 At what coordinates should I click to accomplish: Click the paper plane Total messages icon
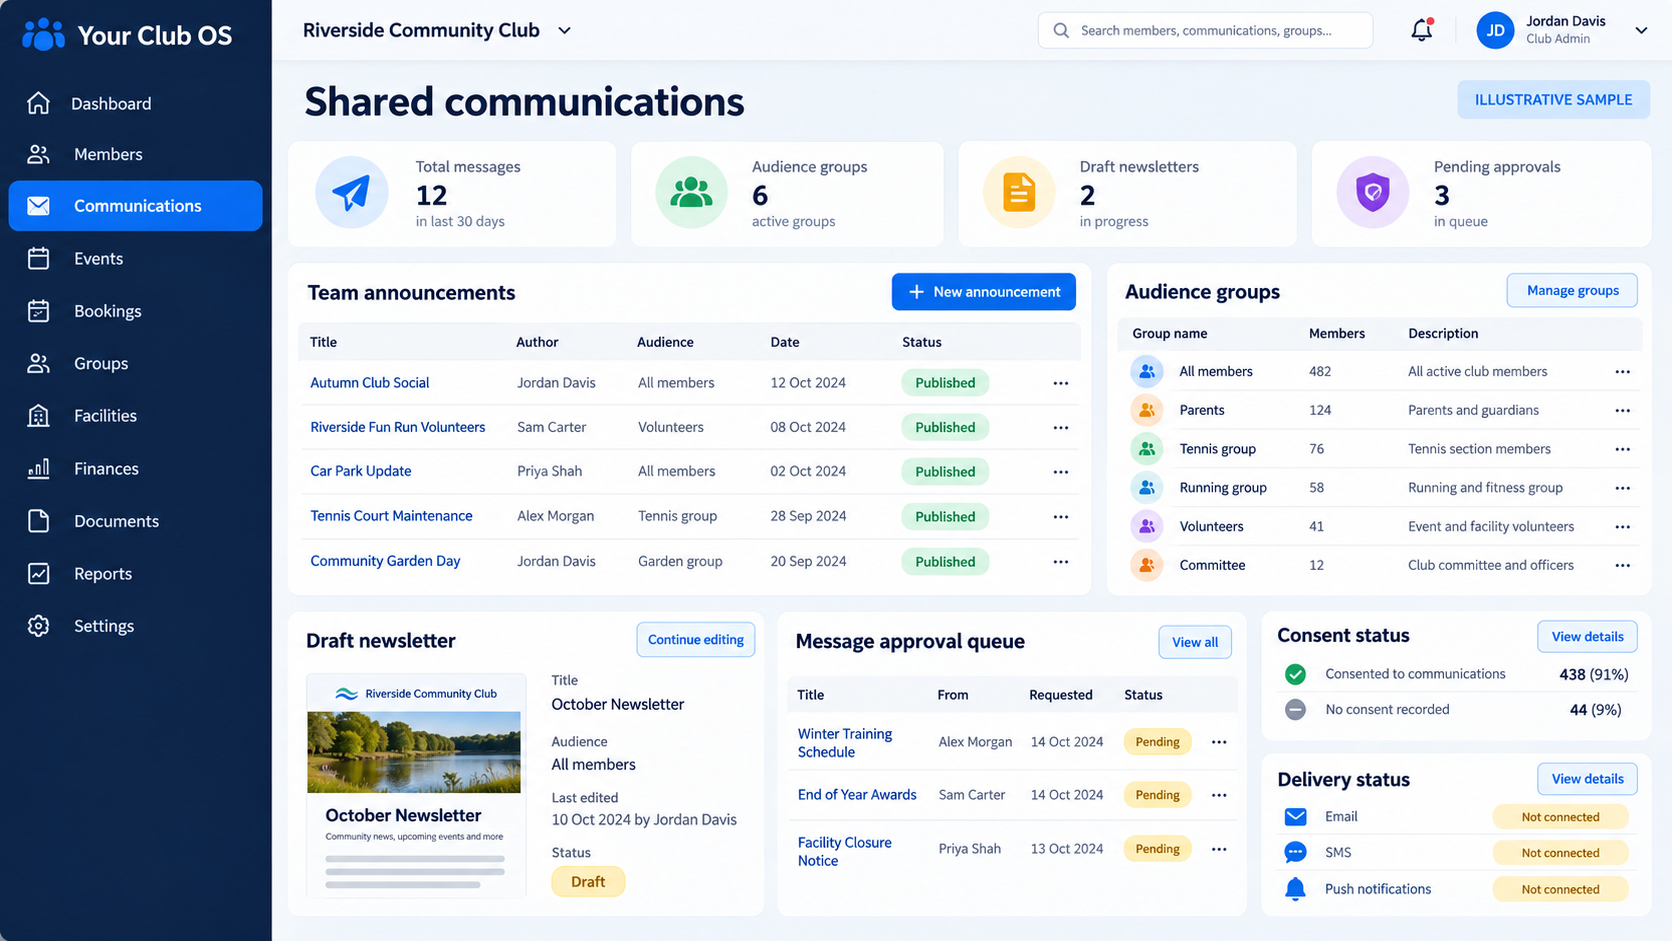point(351,192)
